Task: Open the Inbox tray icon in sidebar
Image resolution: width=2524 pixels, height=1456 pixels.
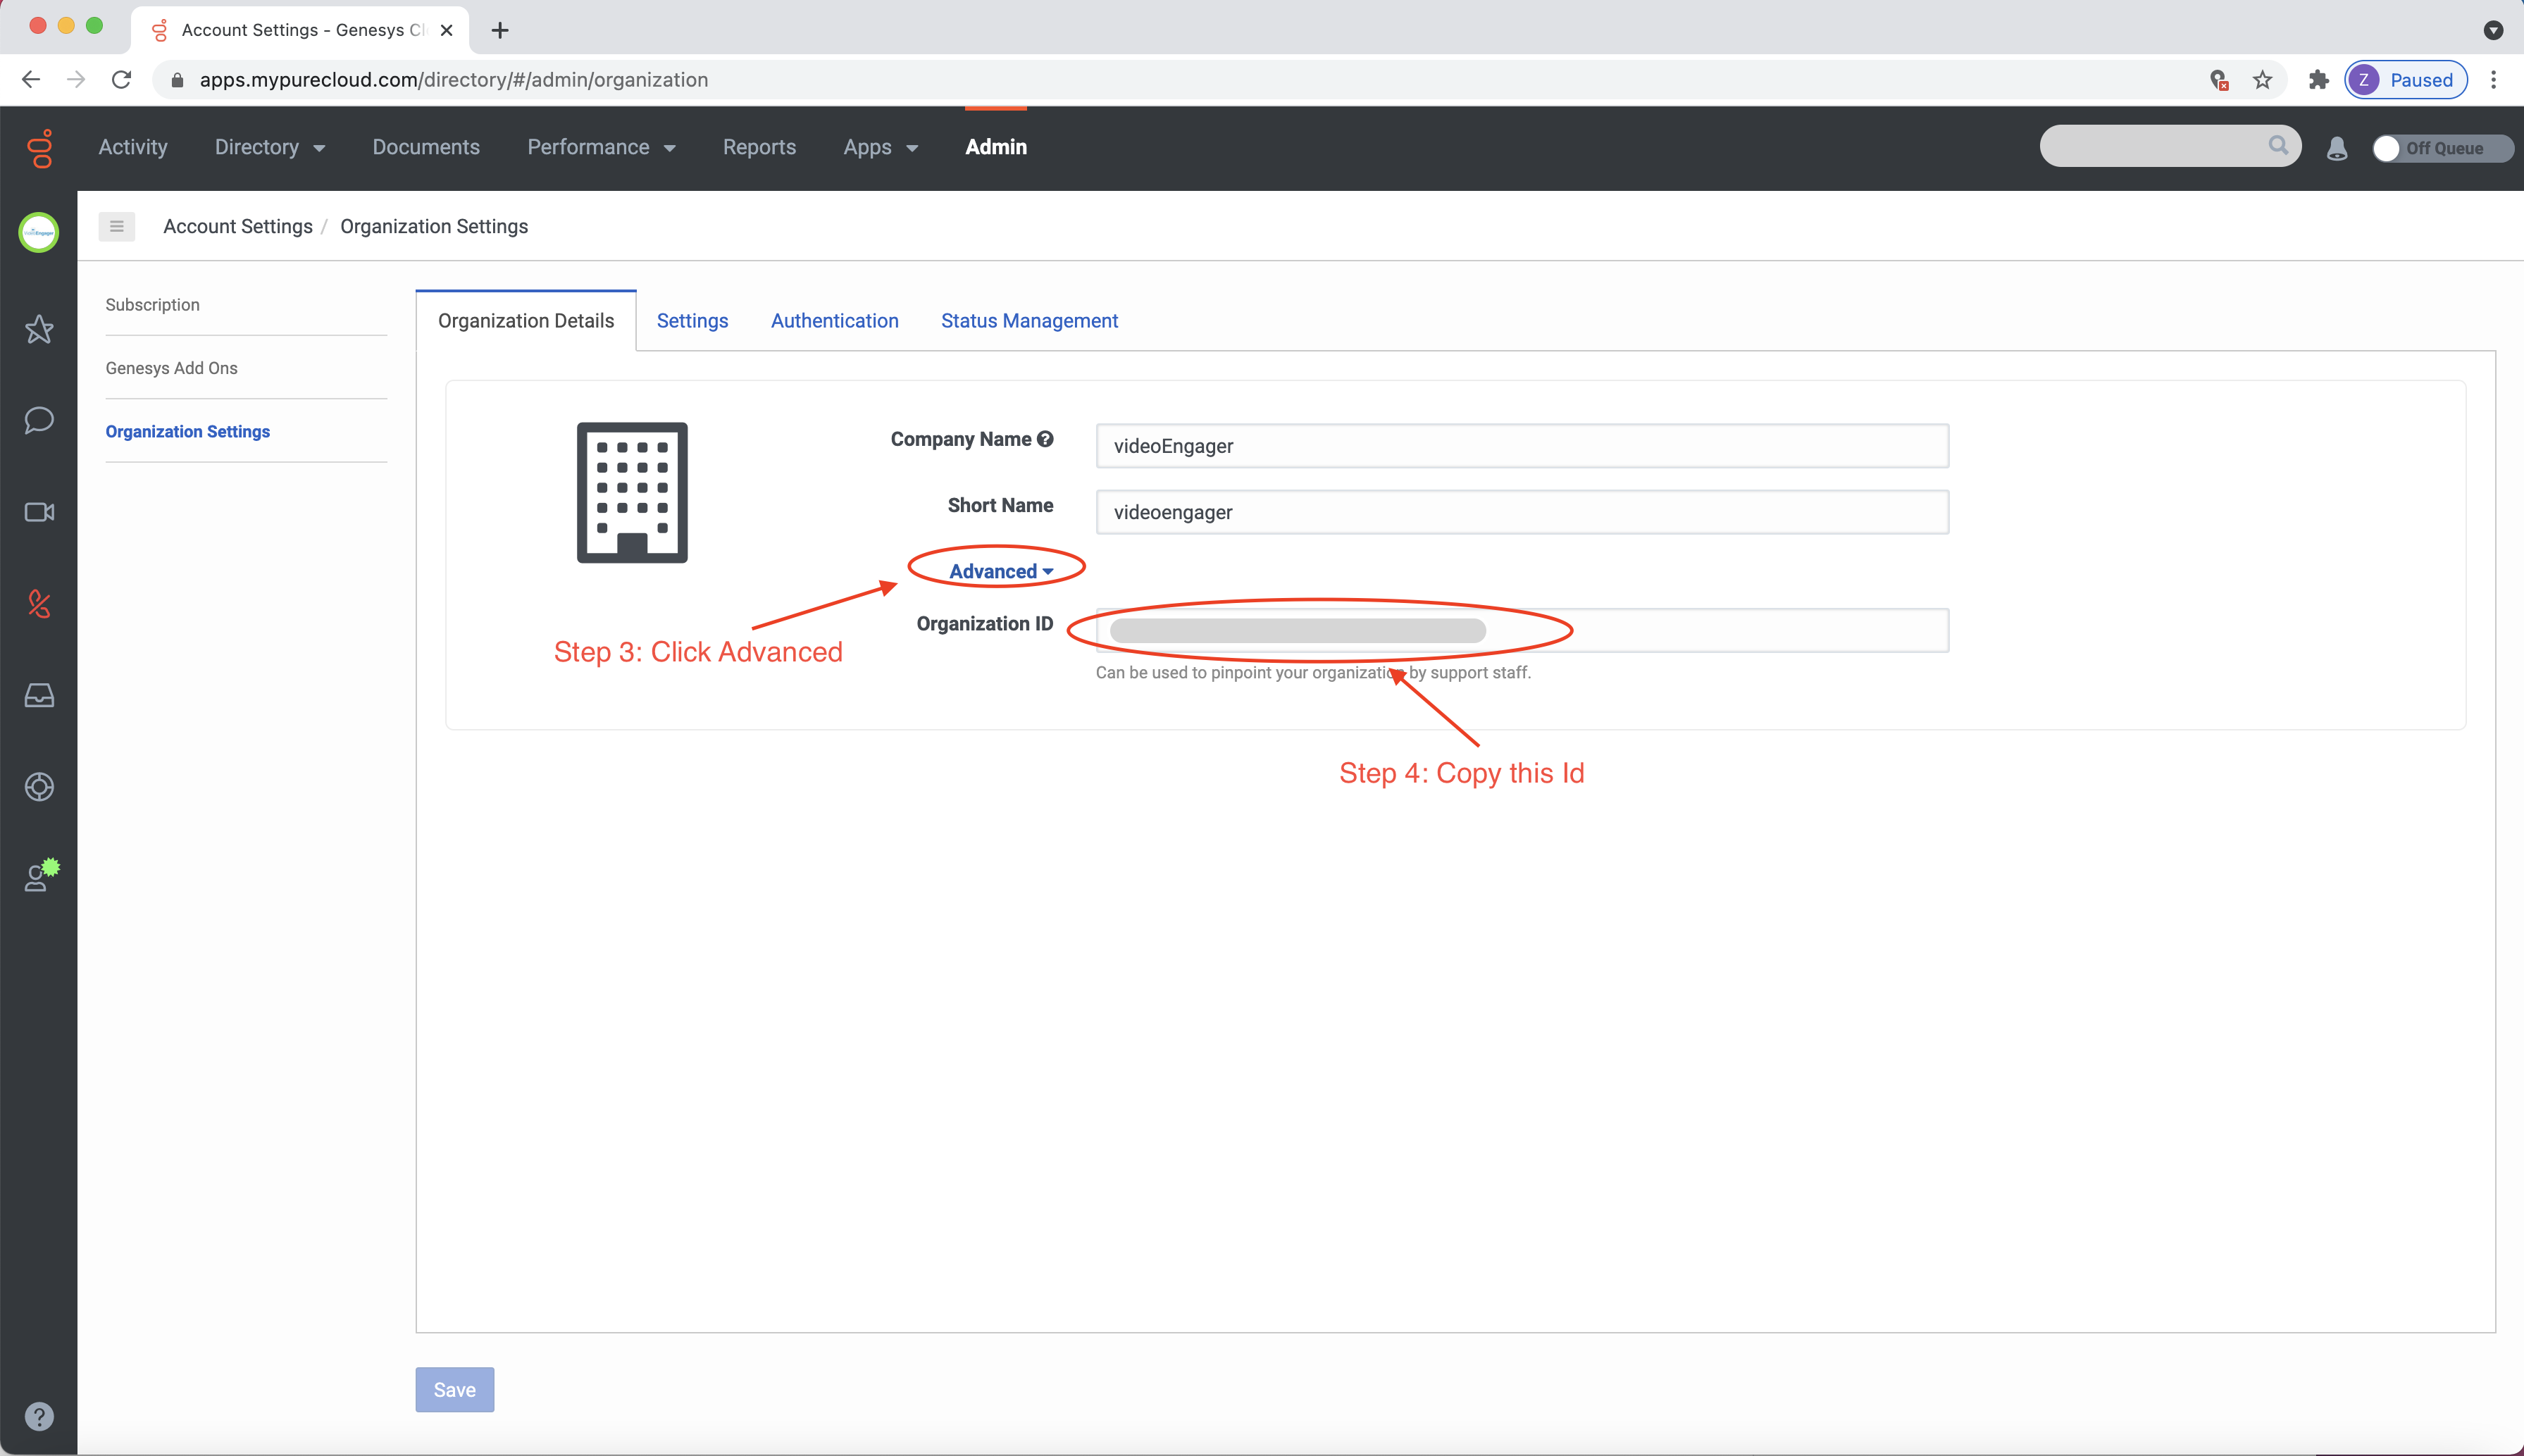Action: [x=39, y=695]
